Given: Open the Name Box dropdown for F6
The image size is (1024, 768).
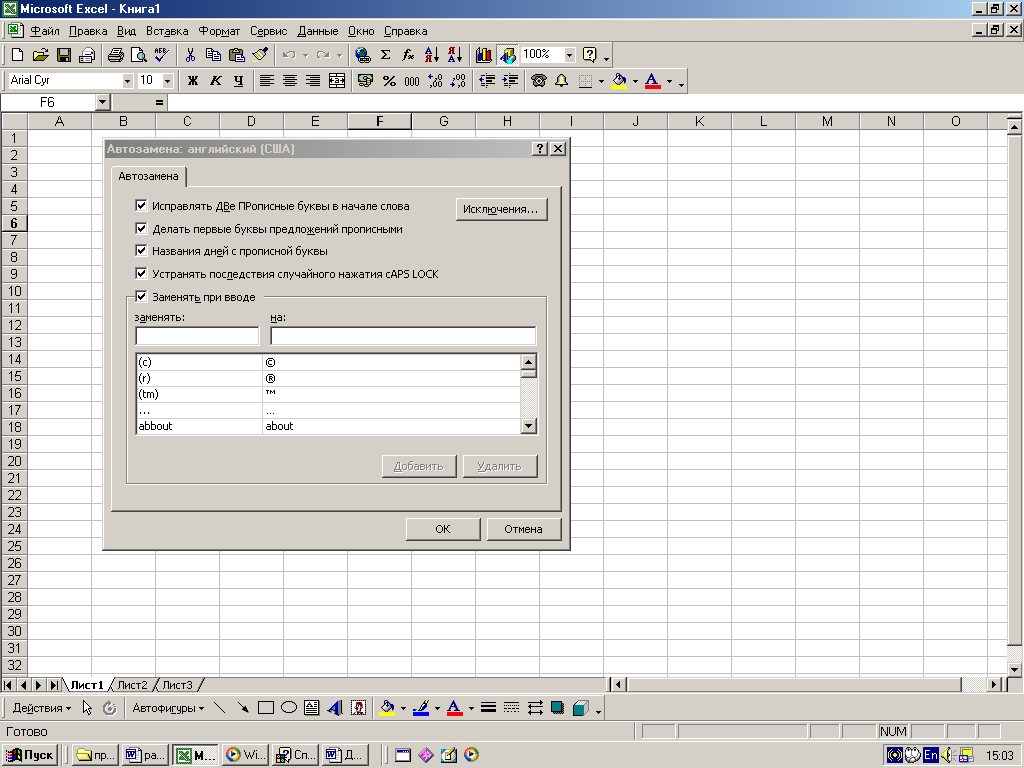Looking at the screenshot, I should pyautogui.click(x=102, y=103).
